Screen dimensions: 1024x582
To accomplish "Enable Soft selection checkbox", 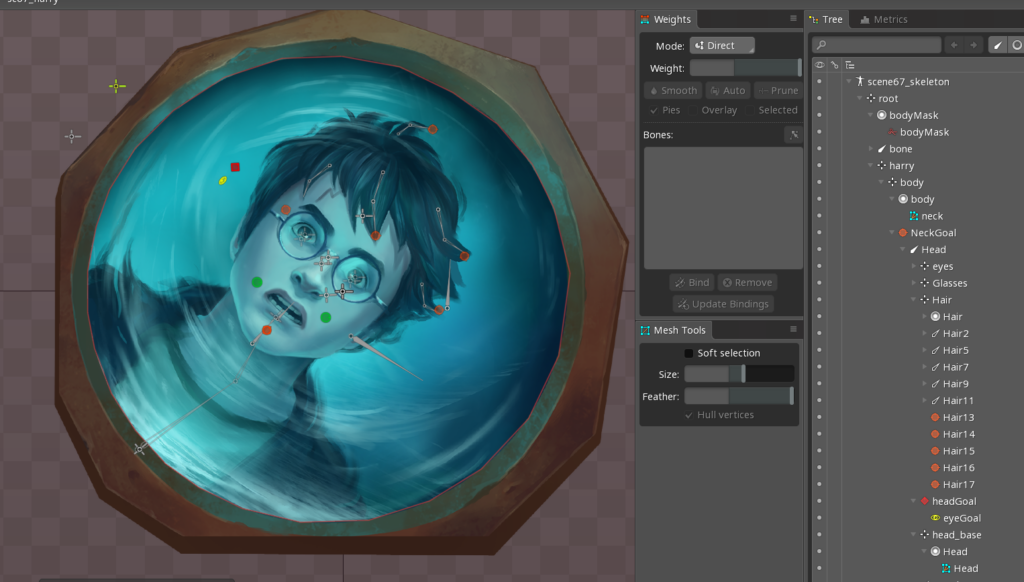I will coord(688,353).
